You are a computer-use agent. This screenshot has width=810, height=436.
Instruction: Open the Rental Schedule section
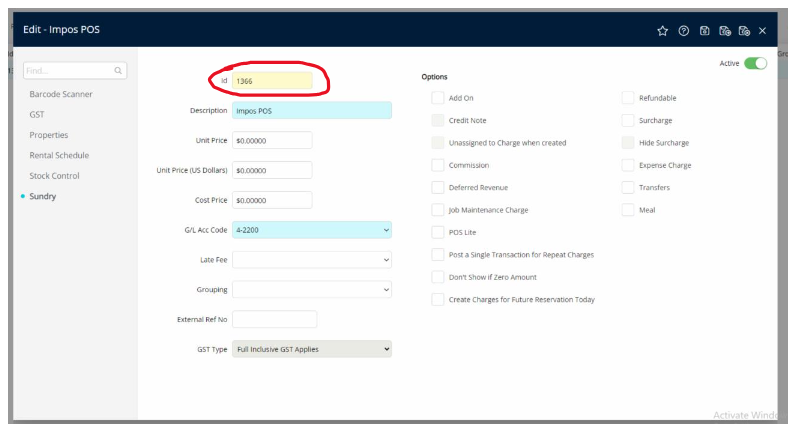[59, 155]
